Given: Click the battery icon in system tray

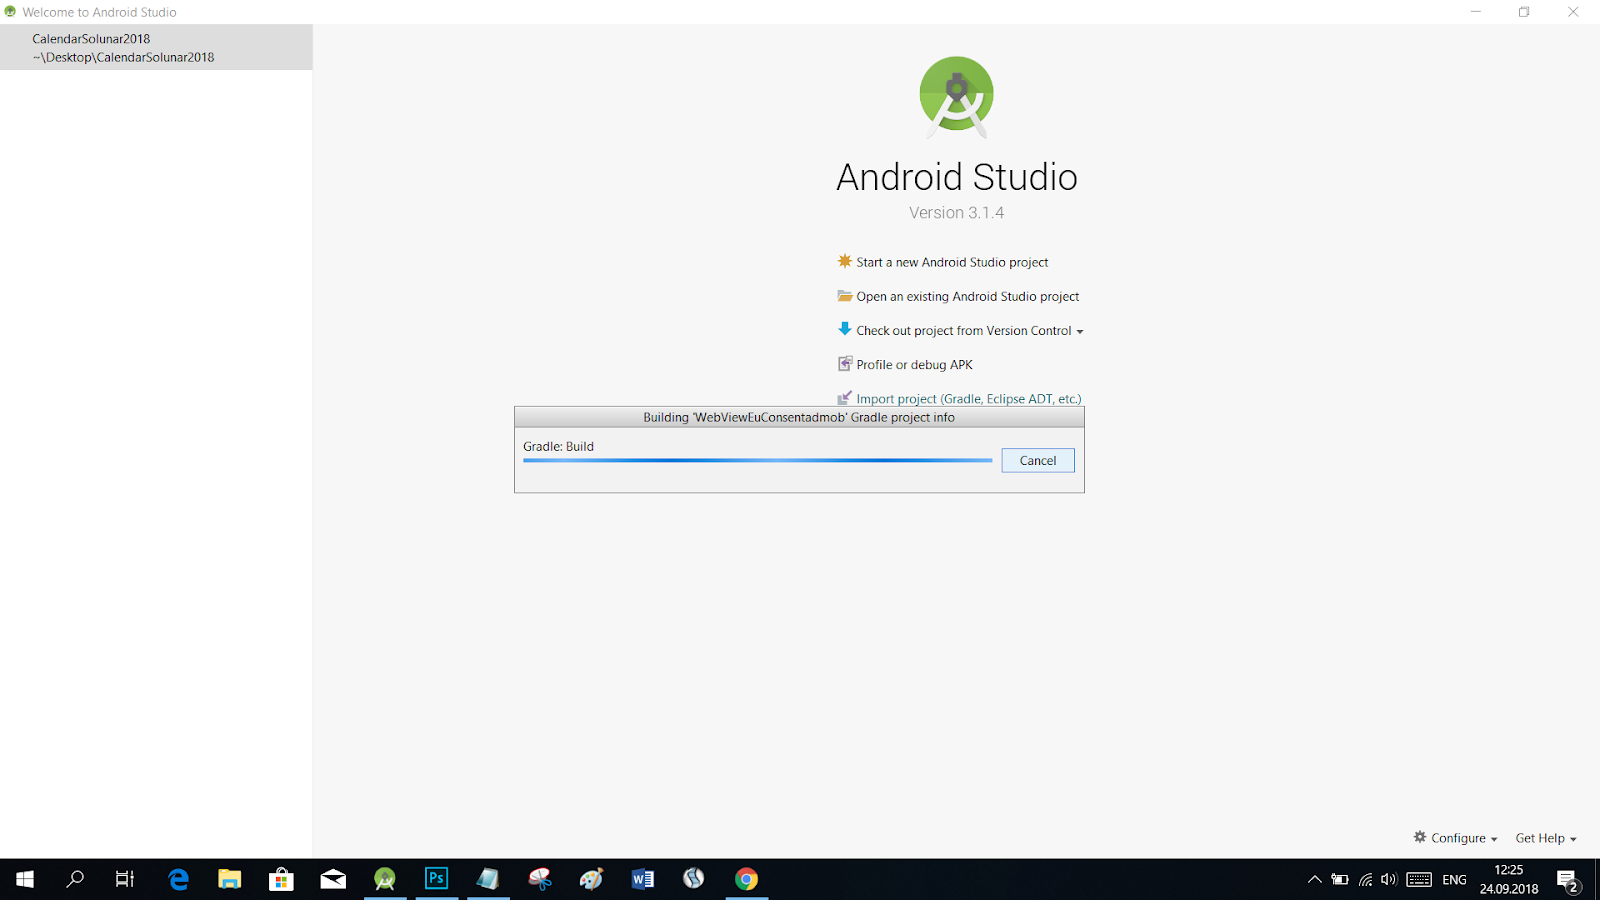Looking at the screenshot, I should pos(1340,880).
